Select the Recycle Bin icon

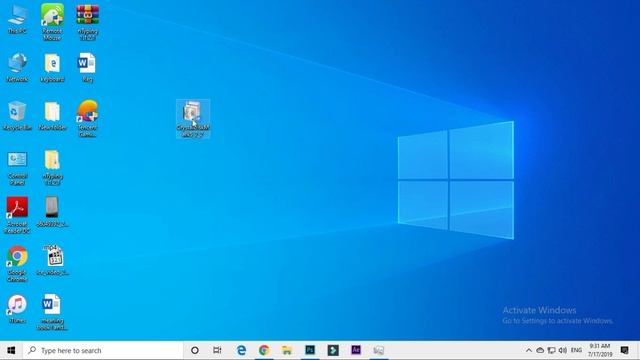[x=17, y=116]
